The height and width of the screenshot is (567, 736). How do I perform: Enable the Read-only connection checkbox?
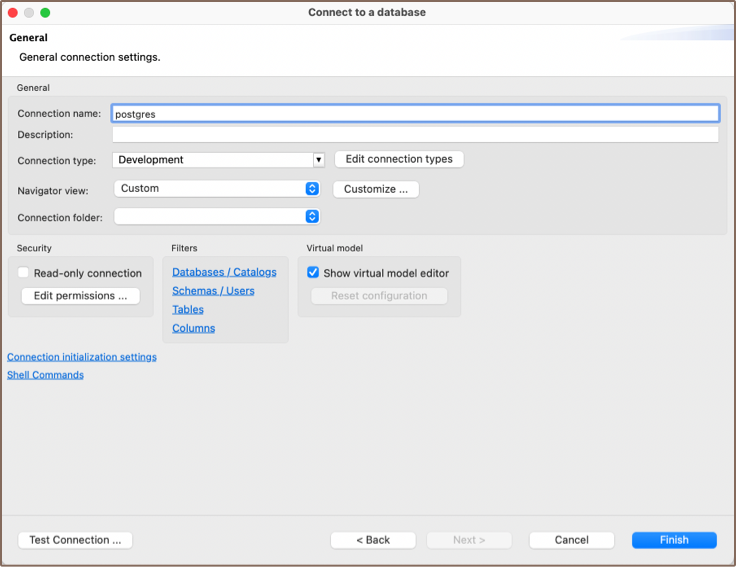pyautogui.click(x=24, y=273)
